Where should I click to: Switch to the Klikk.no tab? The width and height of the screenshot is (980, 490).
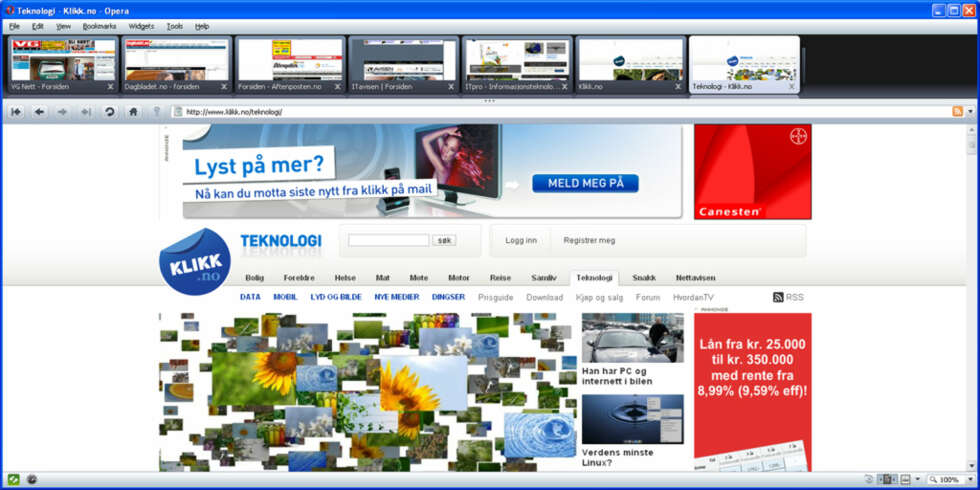[630, 64]
